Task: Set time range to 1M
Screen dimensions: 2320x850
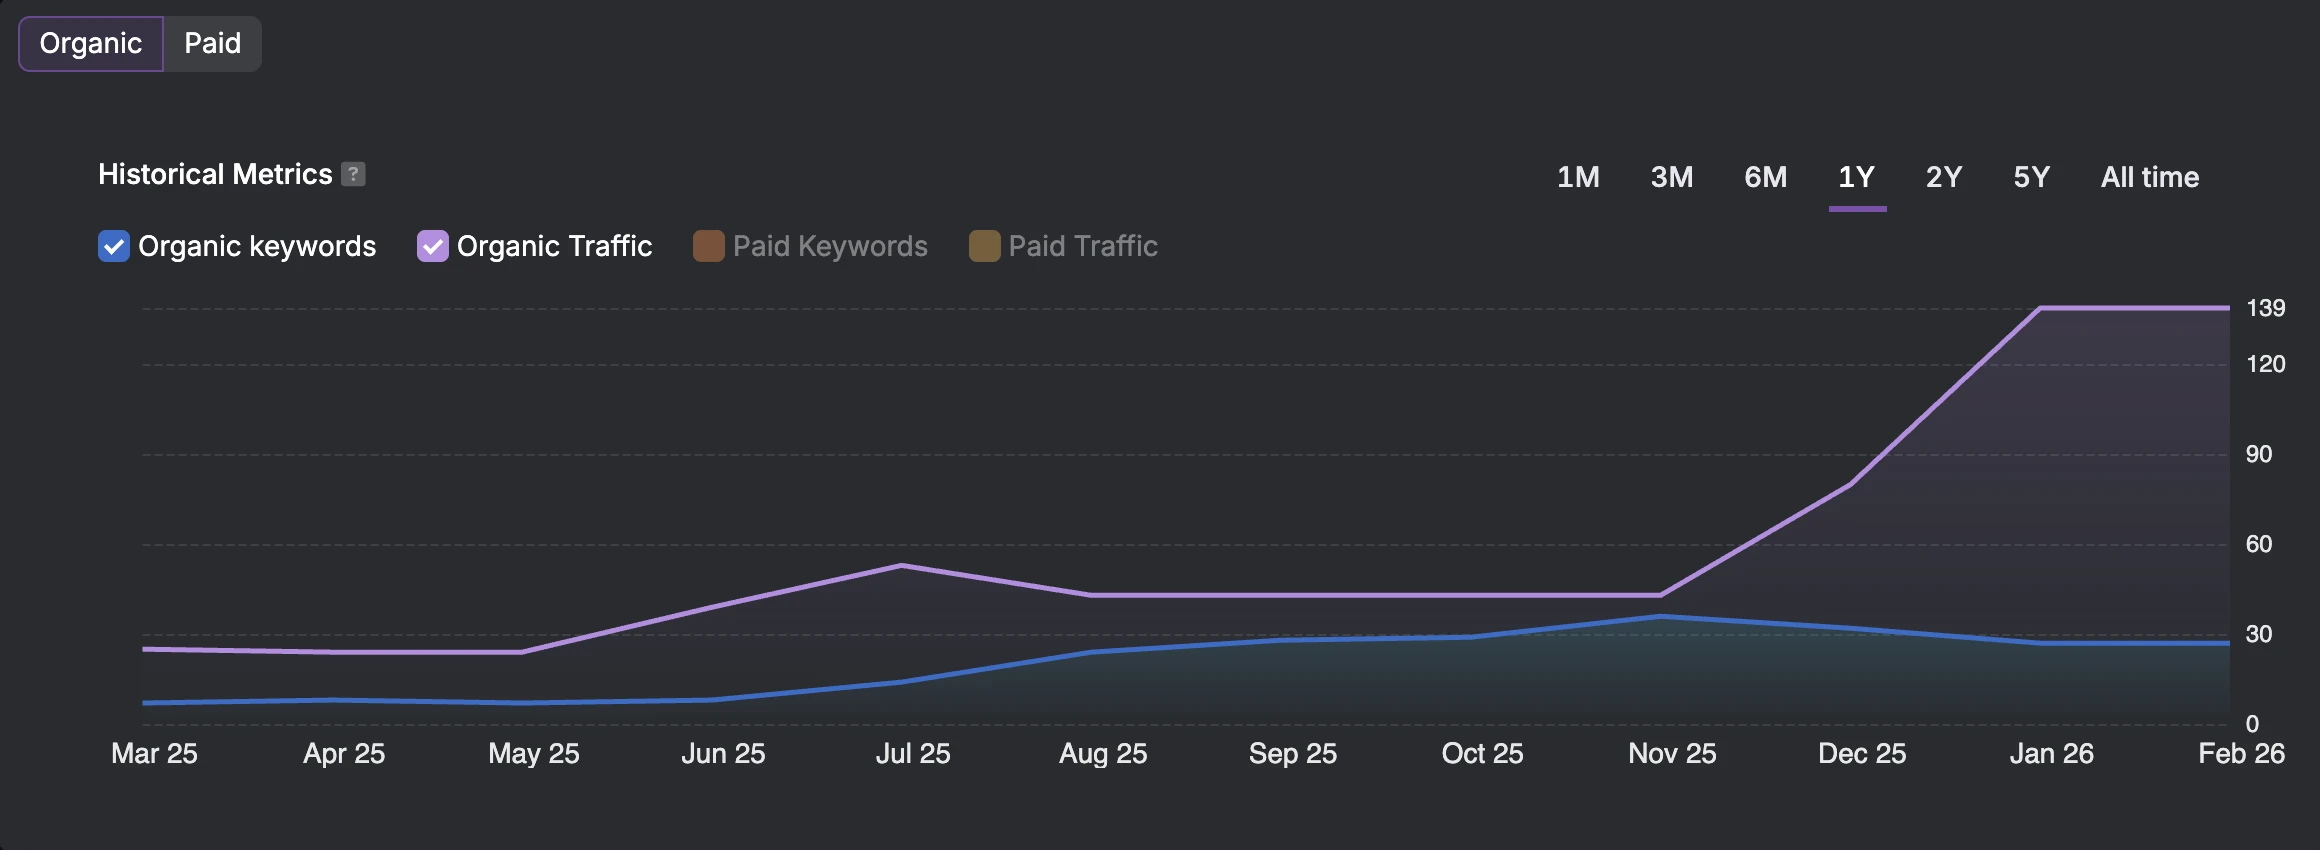Action: click(x=1578, y=177)
